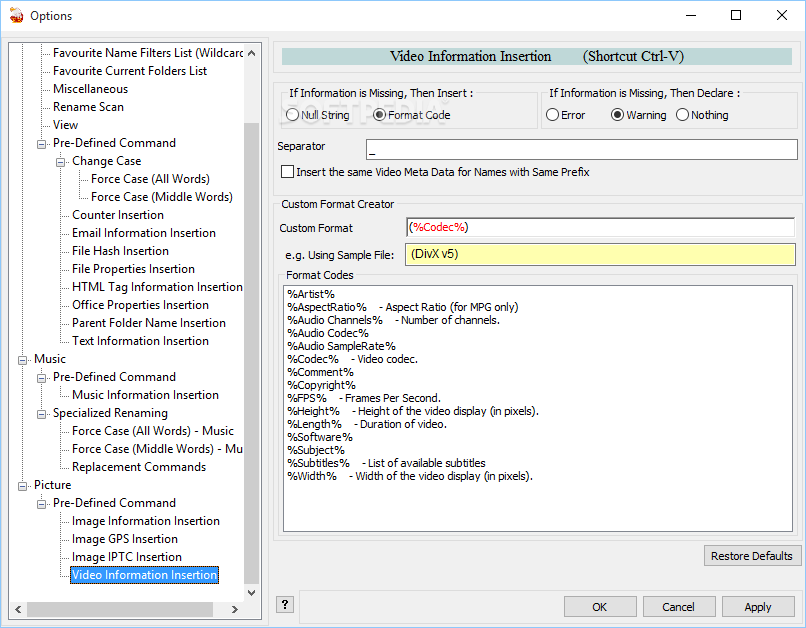806x628 pixels.
Task: Open Image Information Insertion settings
Action: pos(146,521)
